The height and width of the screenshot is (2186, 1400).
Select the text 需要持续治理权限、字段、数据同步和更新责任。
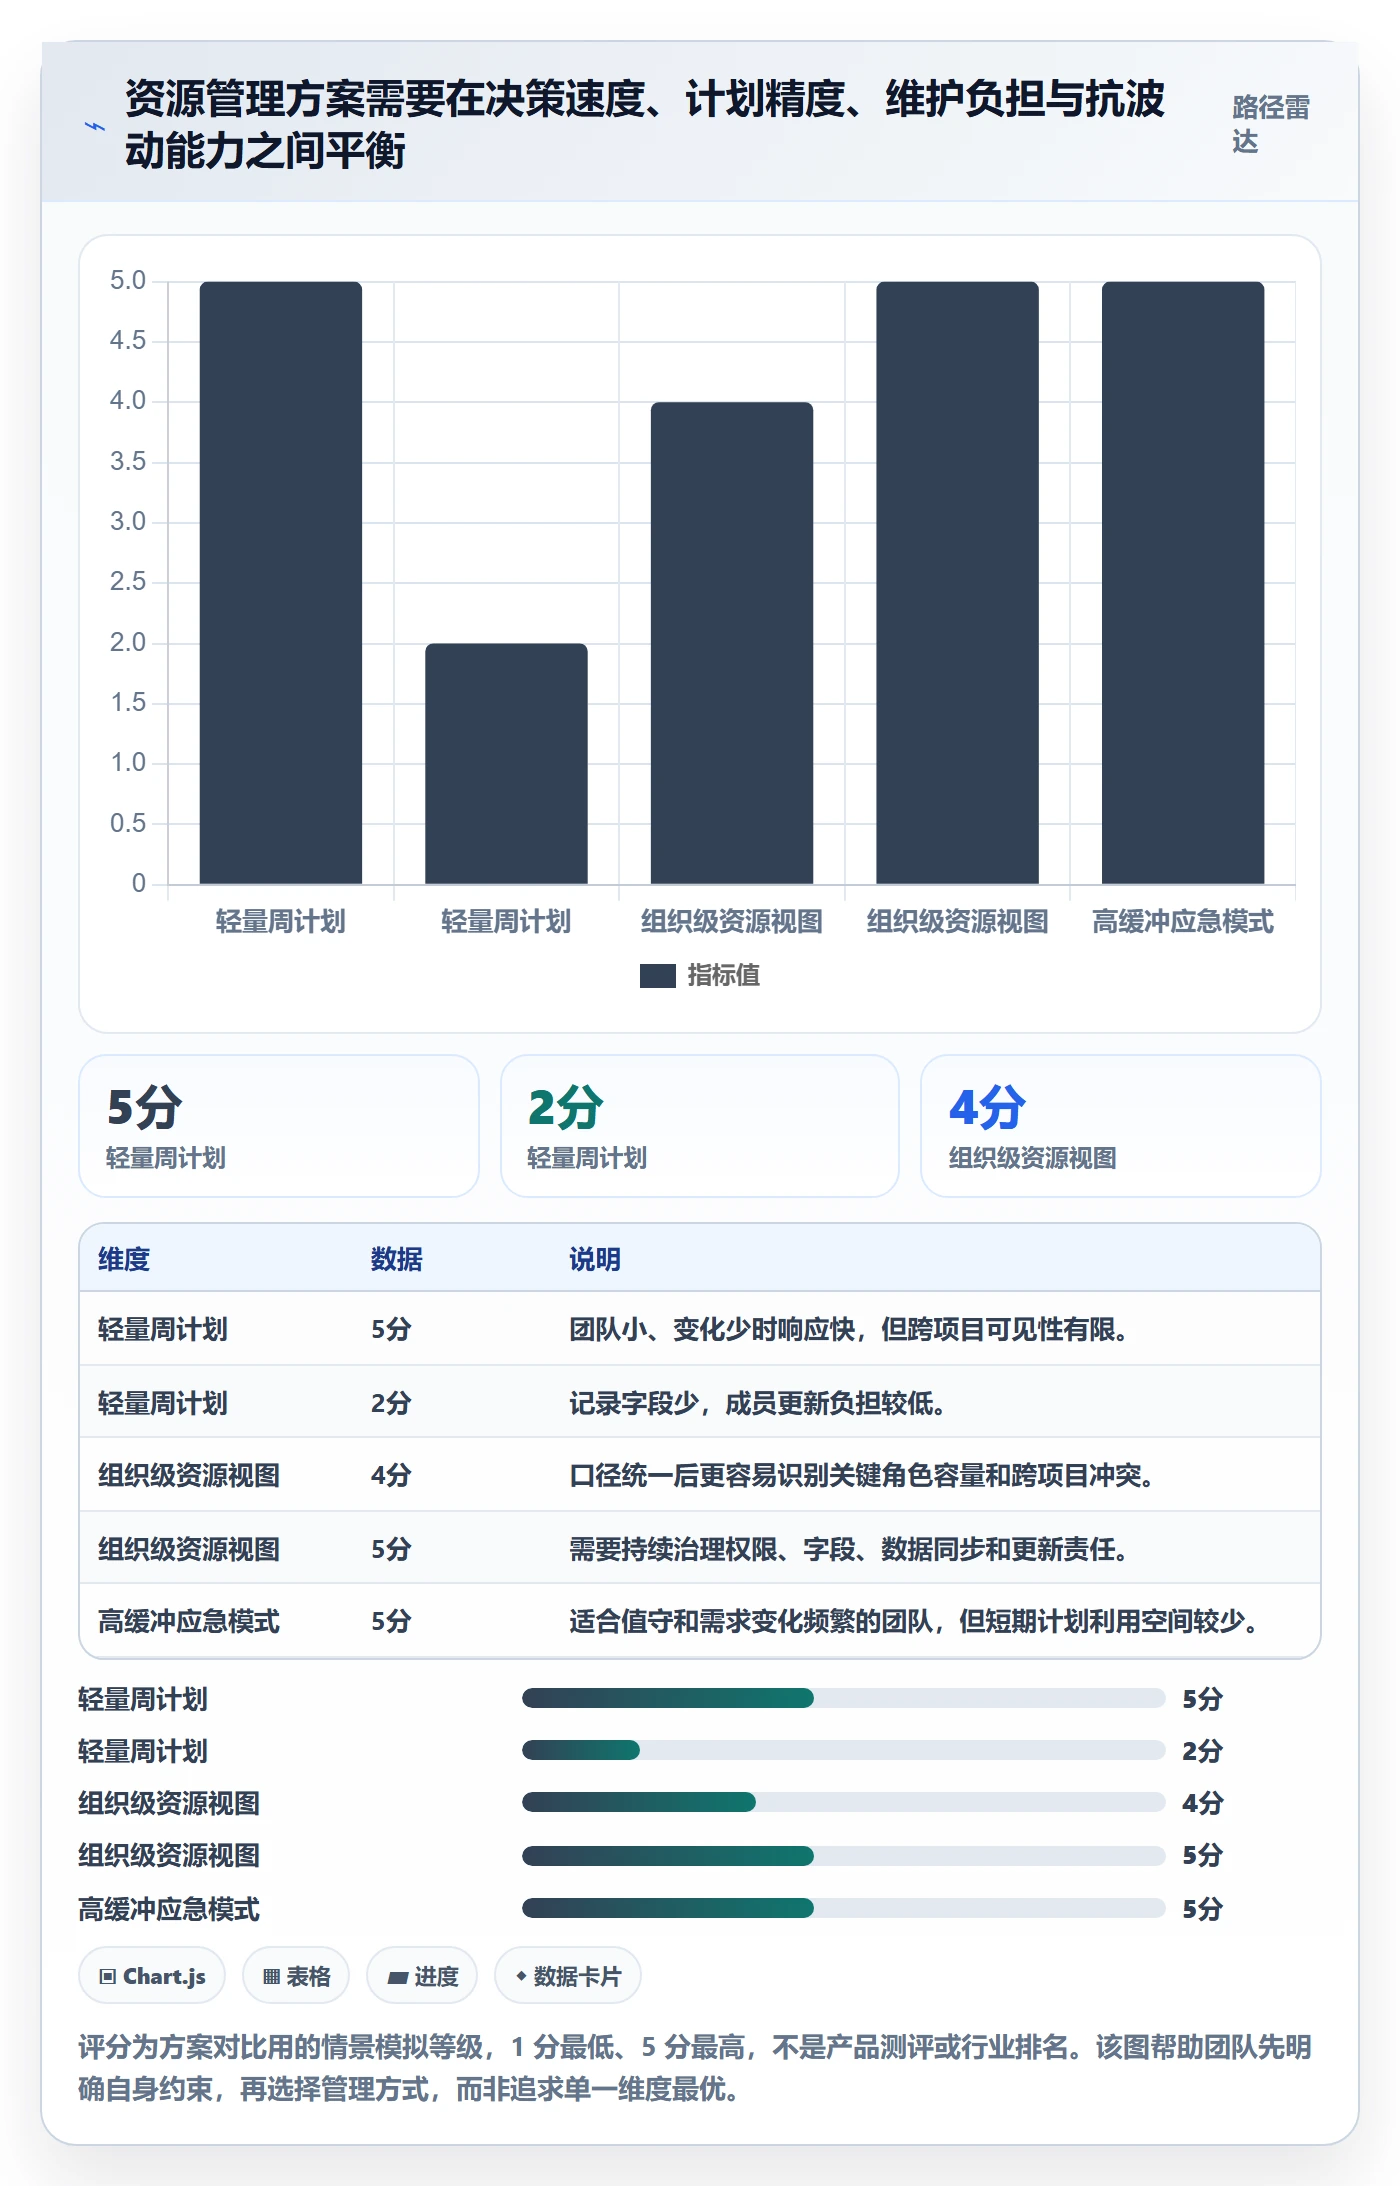849,1549
